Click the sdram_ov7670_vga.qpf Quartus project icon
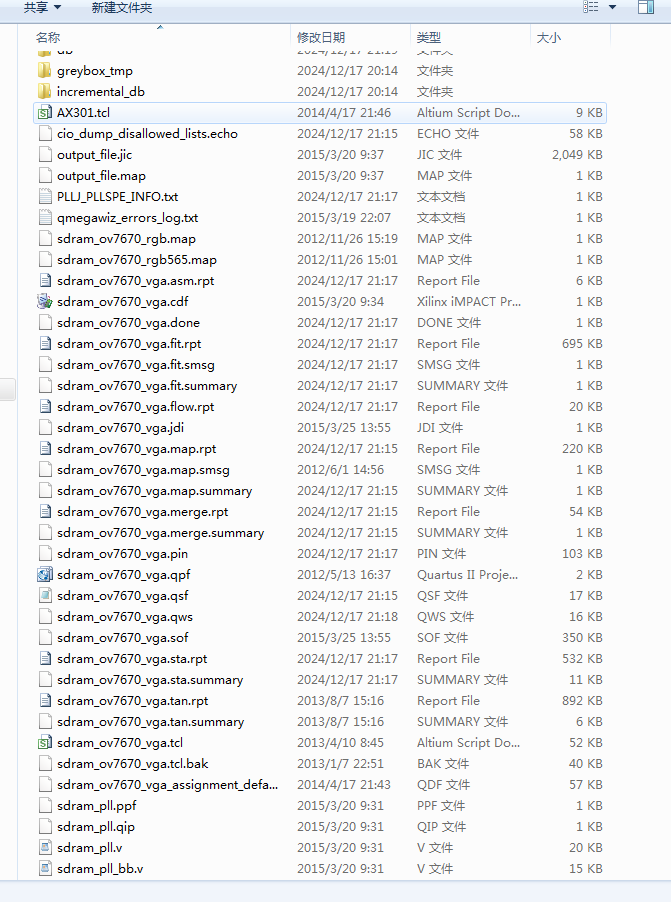This screenshot has width=671, height=902. point(44,575)
